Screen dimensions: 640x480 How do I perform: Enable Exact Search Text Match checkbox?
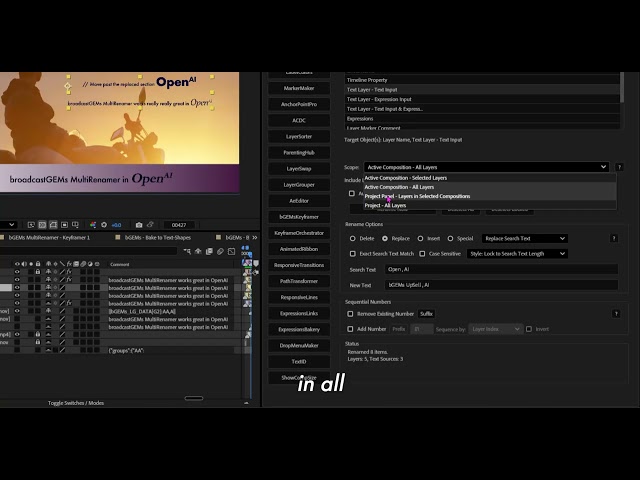click(x=353, y=254)
